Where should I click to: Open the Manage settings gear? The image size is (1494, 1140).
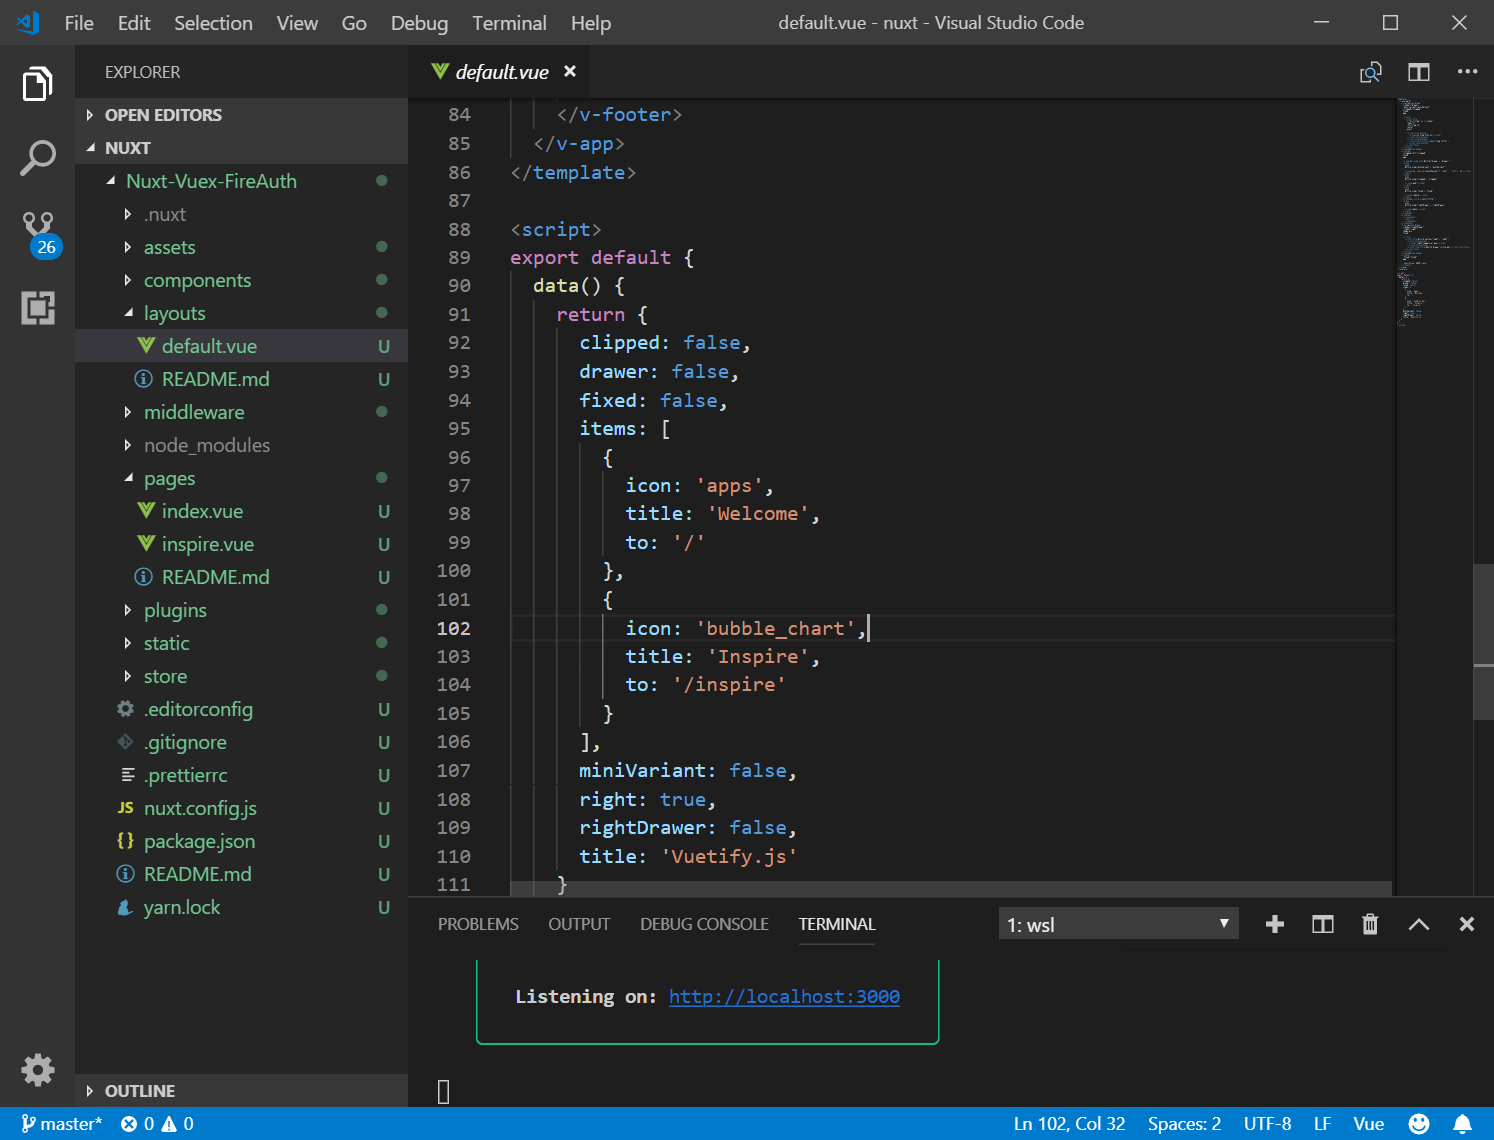point(38,1069)
